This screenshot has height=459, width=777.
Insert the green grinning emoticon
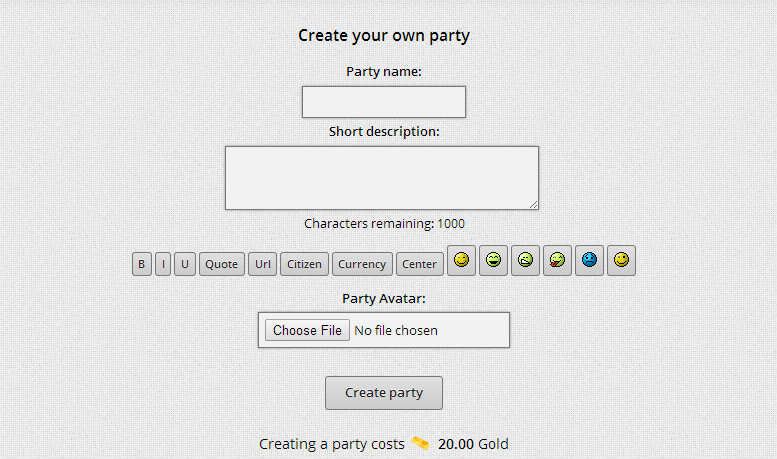click(493, 260)
